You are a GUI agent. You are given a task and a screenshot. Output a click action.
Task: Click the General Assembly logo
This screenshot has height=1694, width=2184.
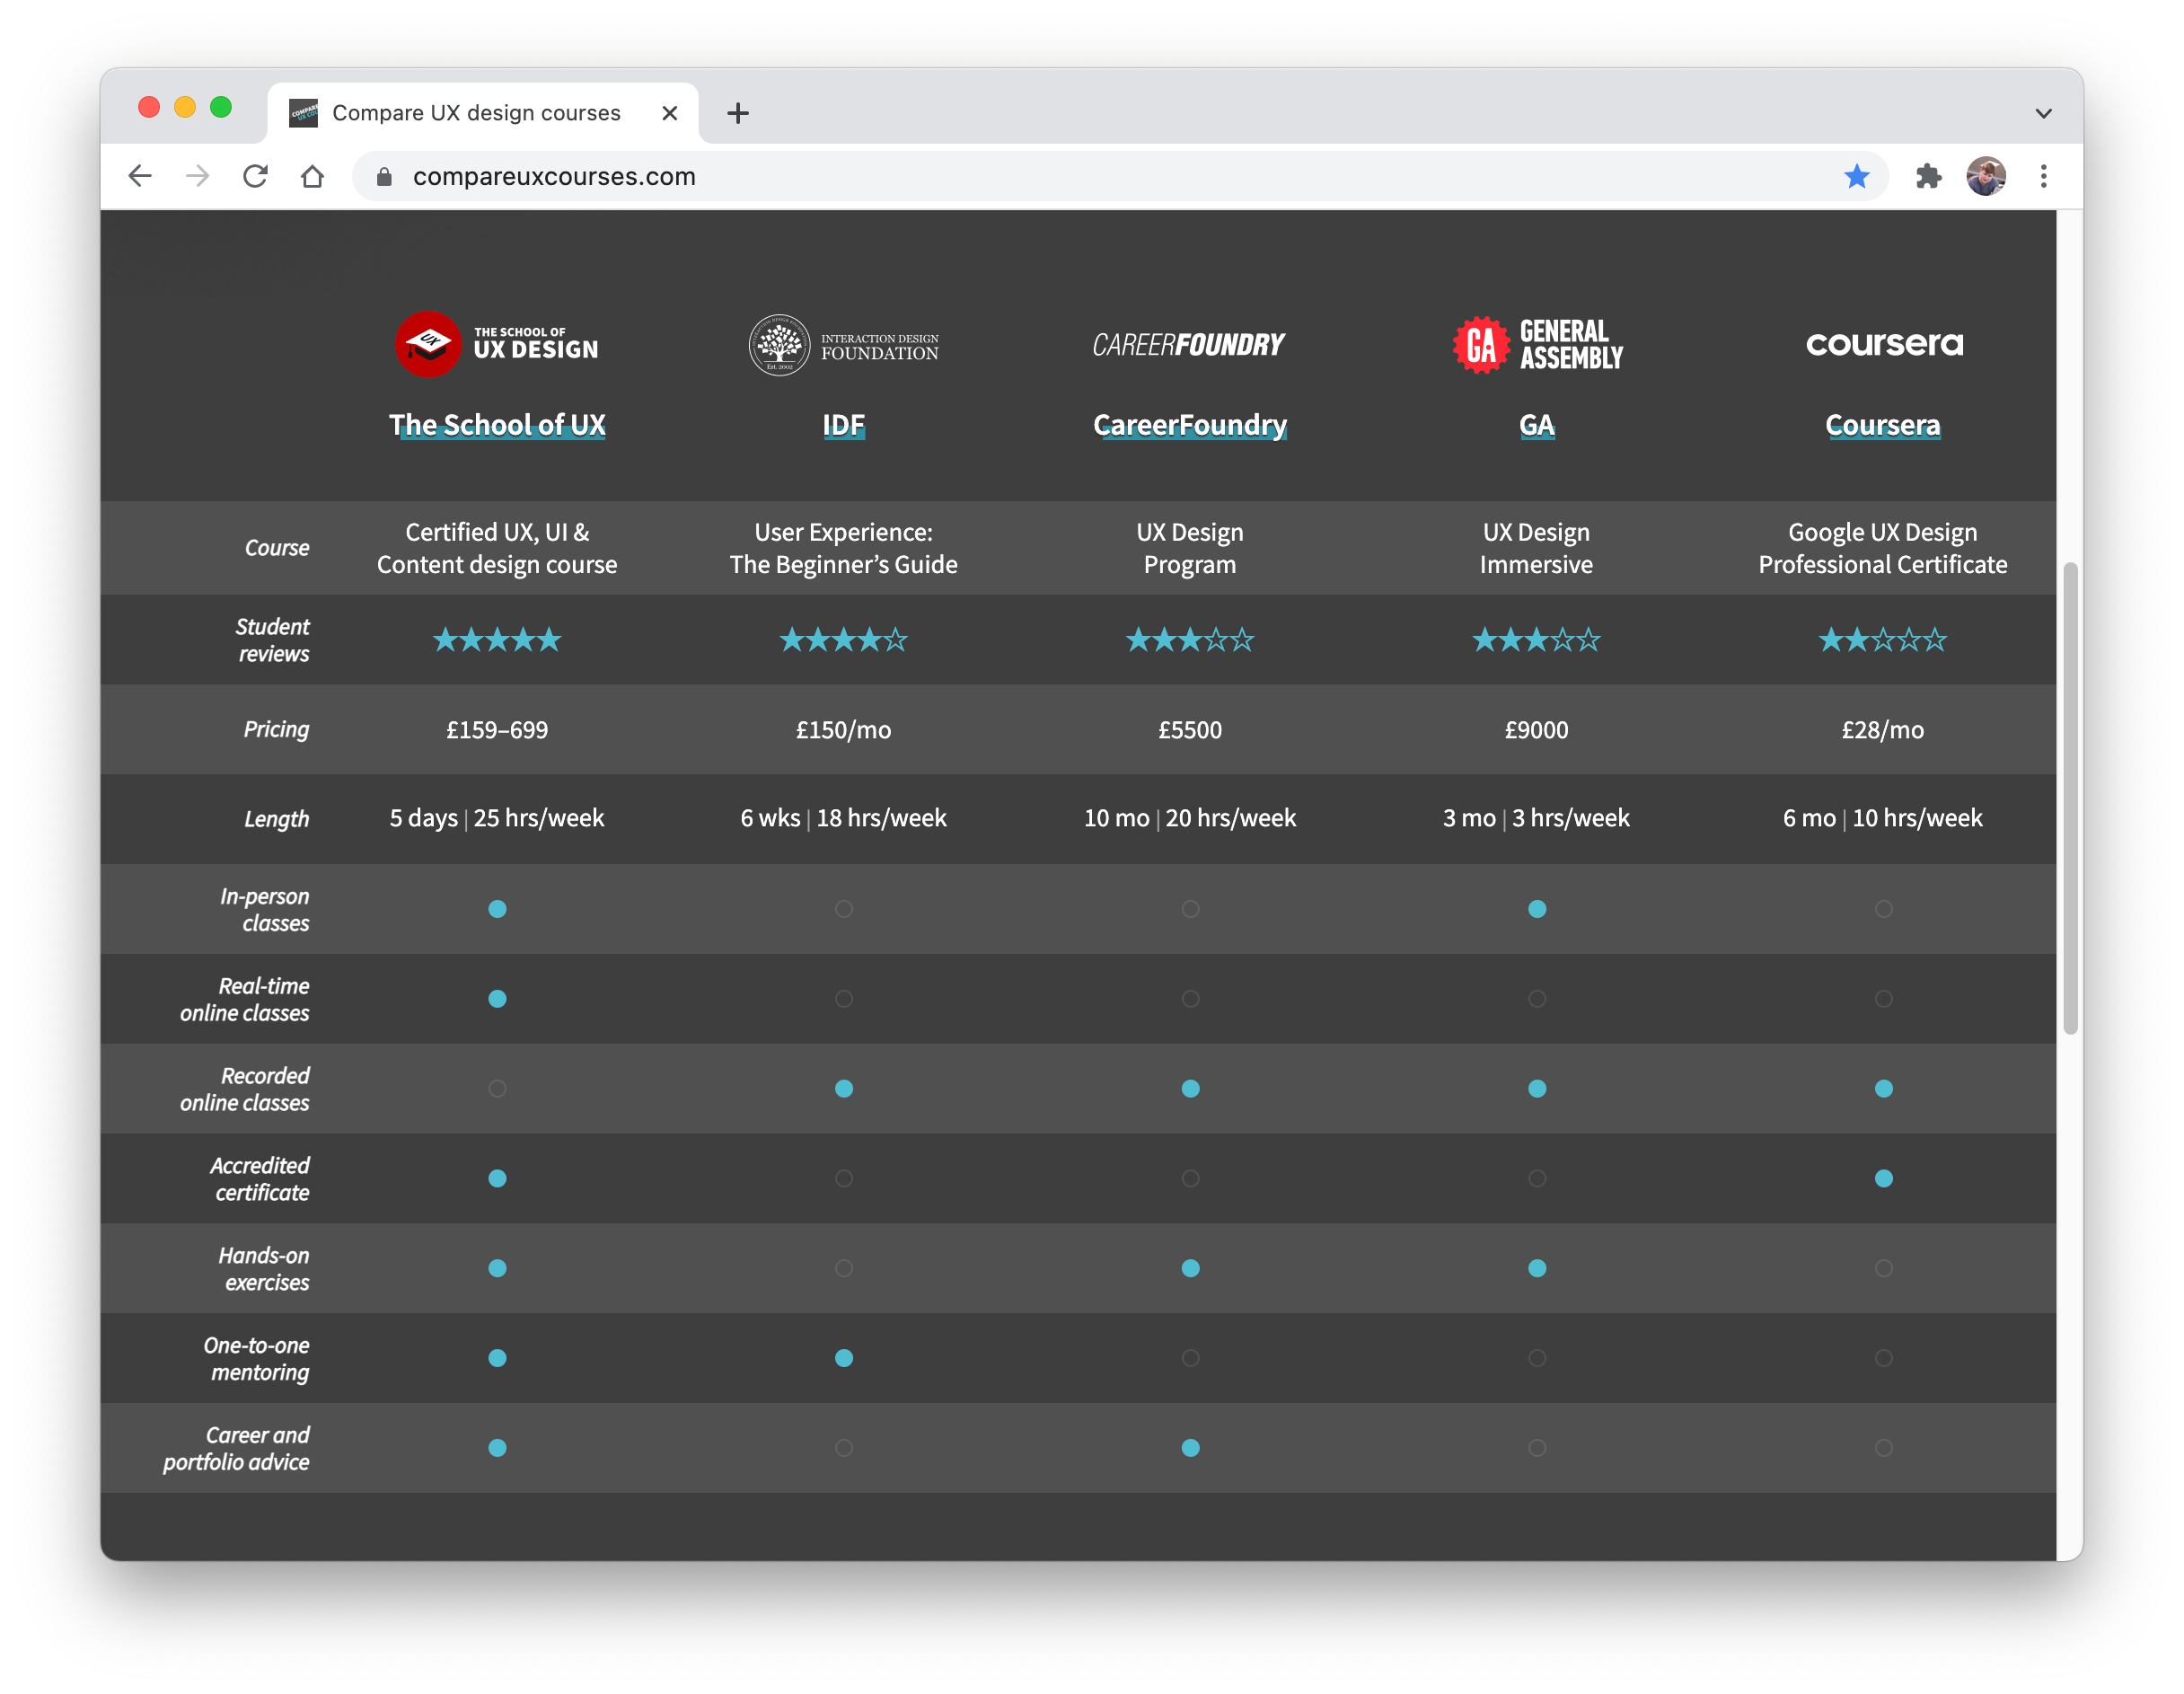1536,344
